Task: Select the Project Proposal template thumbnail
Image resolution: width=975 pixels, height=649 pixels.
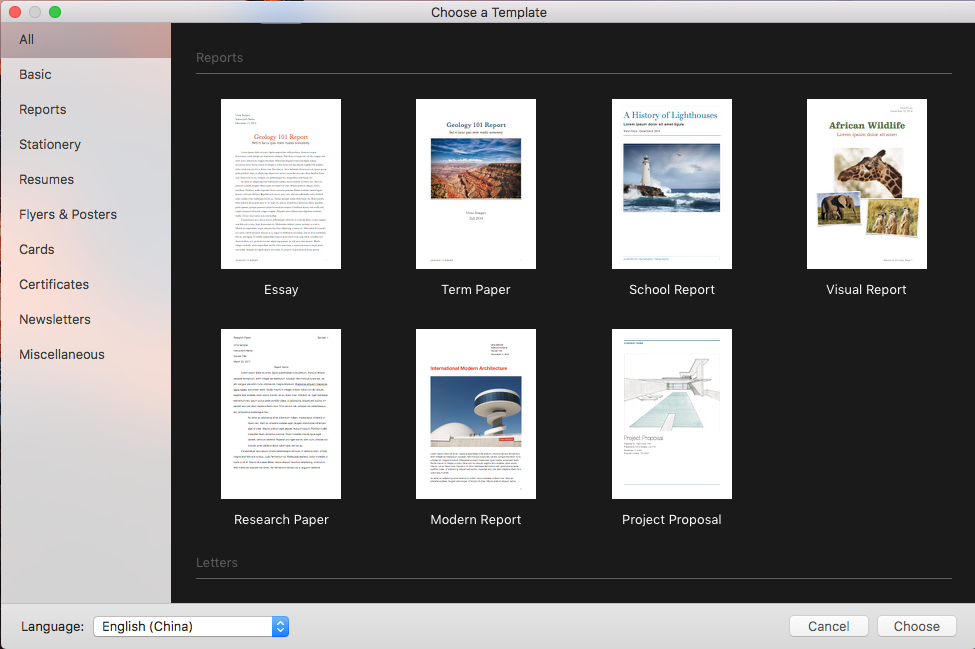Action: pos(672,414)
